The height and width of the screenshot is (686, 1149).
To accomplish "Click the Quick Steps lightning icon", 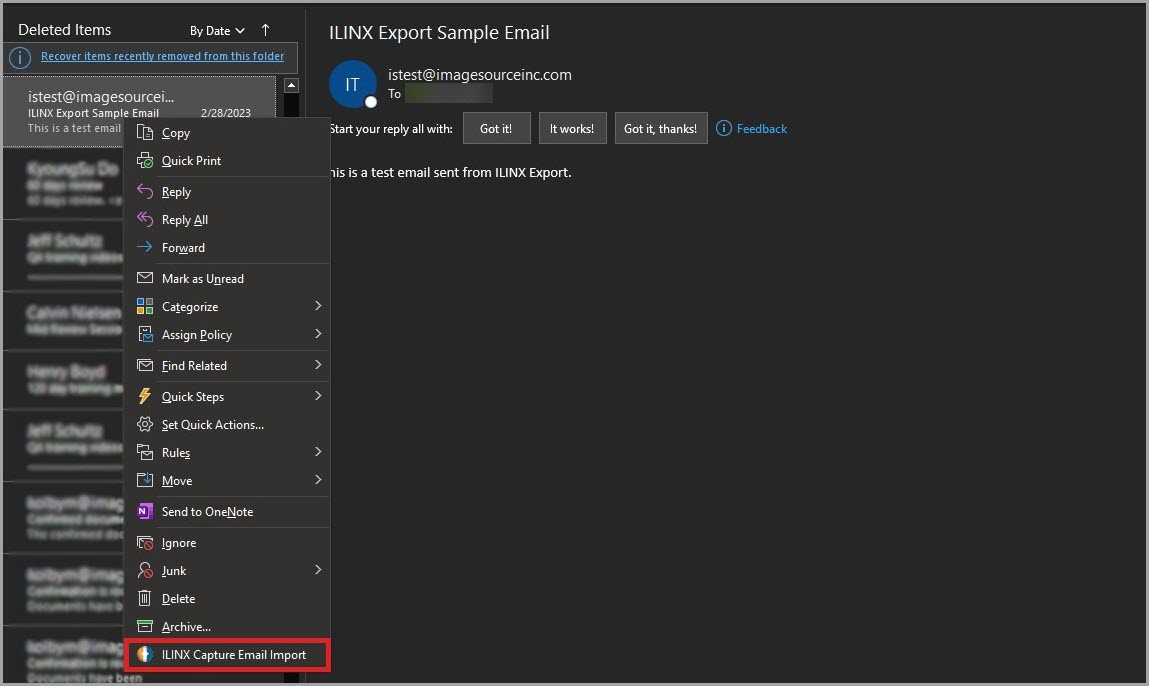I will coord(145,397).
